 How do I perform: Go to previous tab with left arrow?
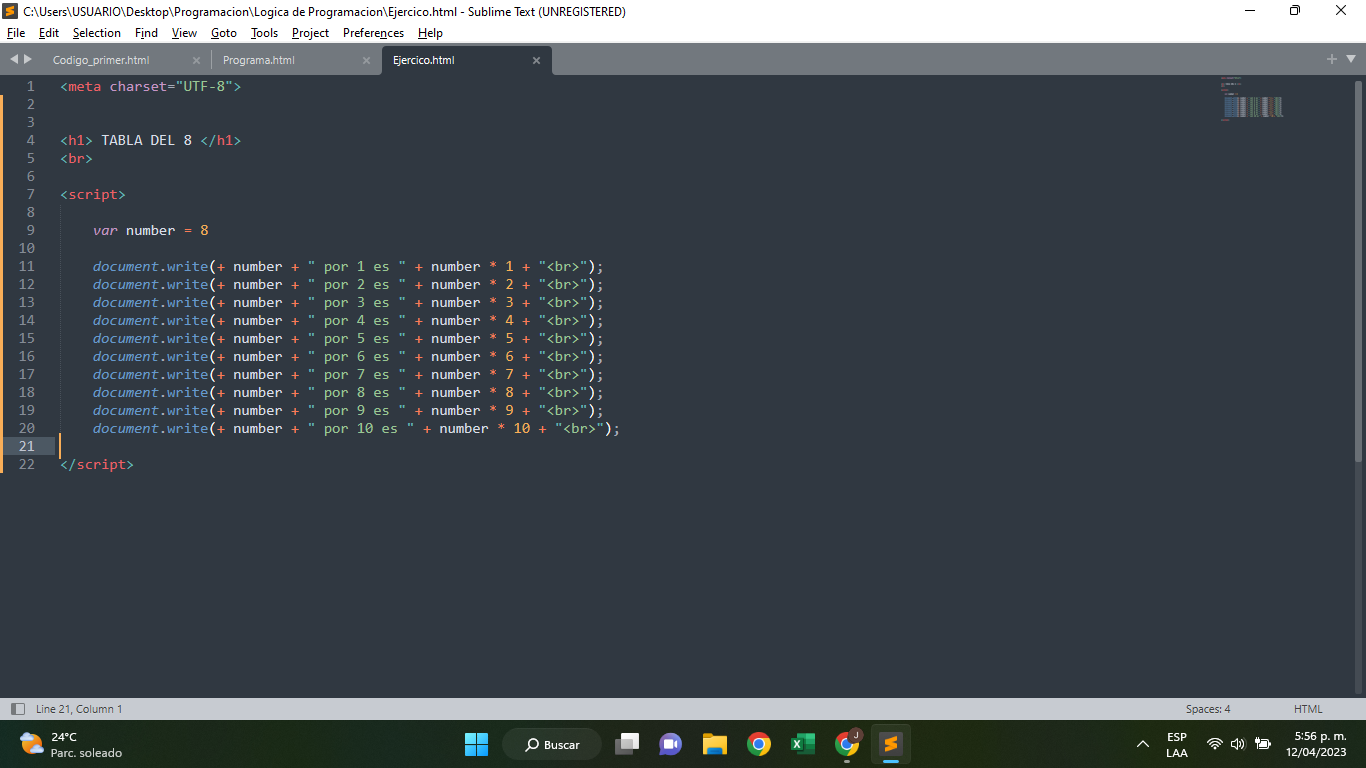click(x=14, y=60)
